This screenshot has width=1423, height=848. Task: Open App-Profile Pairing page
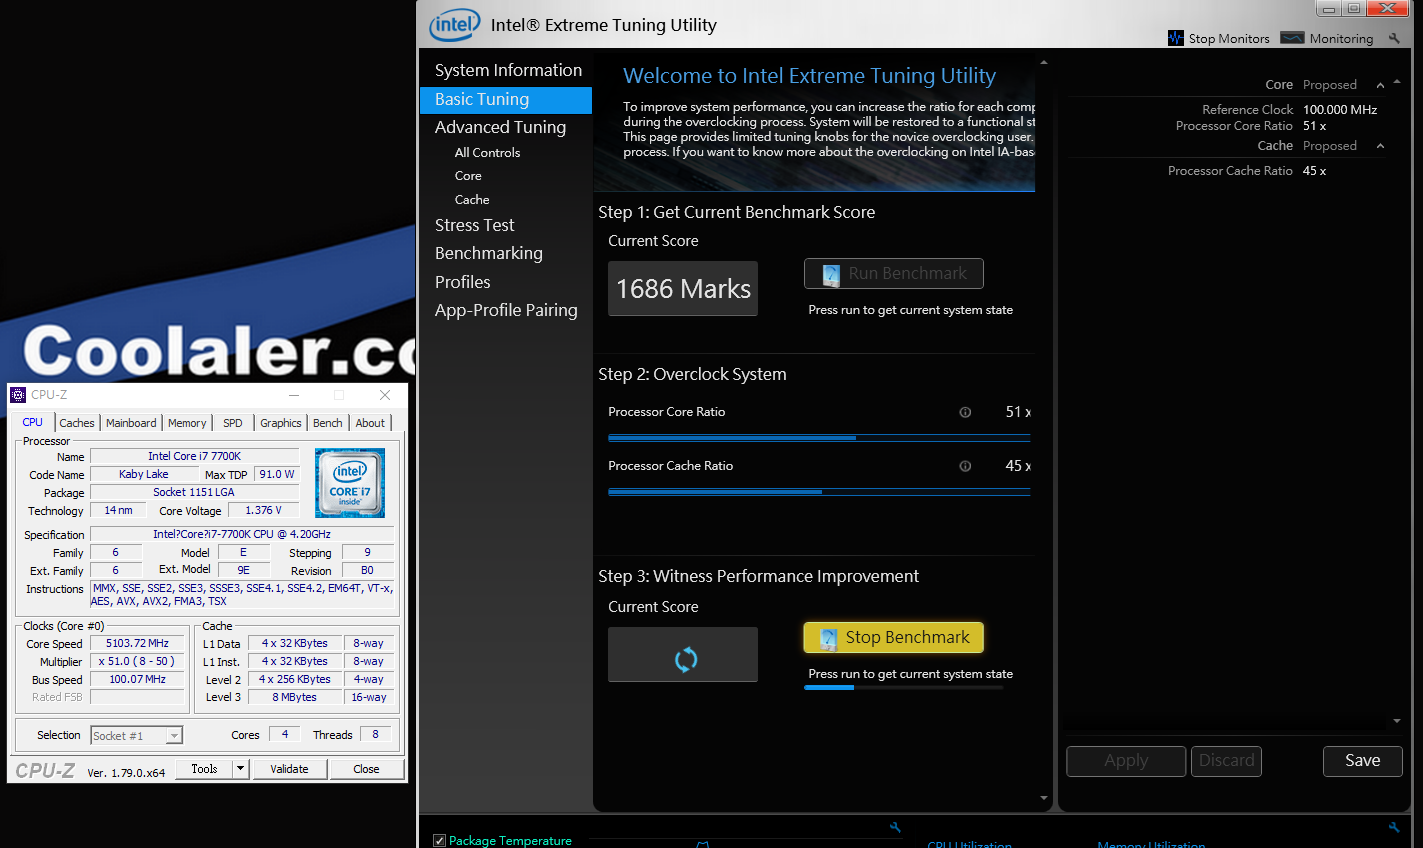tap(506, 310)
